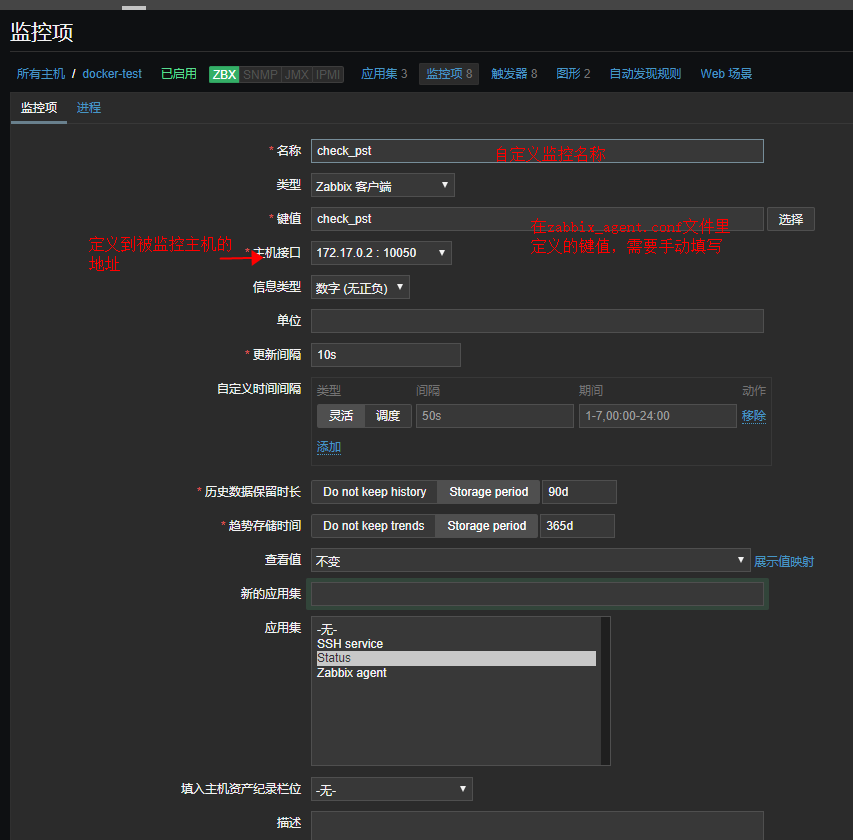Click the IPMI availability badge
This screenshot has height=840, width=853.
(x=328, y=75)
